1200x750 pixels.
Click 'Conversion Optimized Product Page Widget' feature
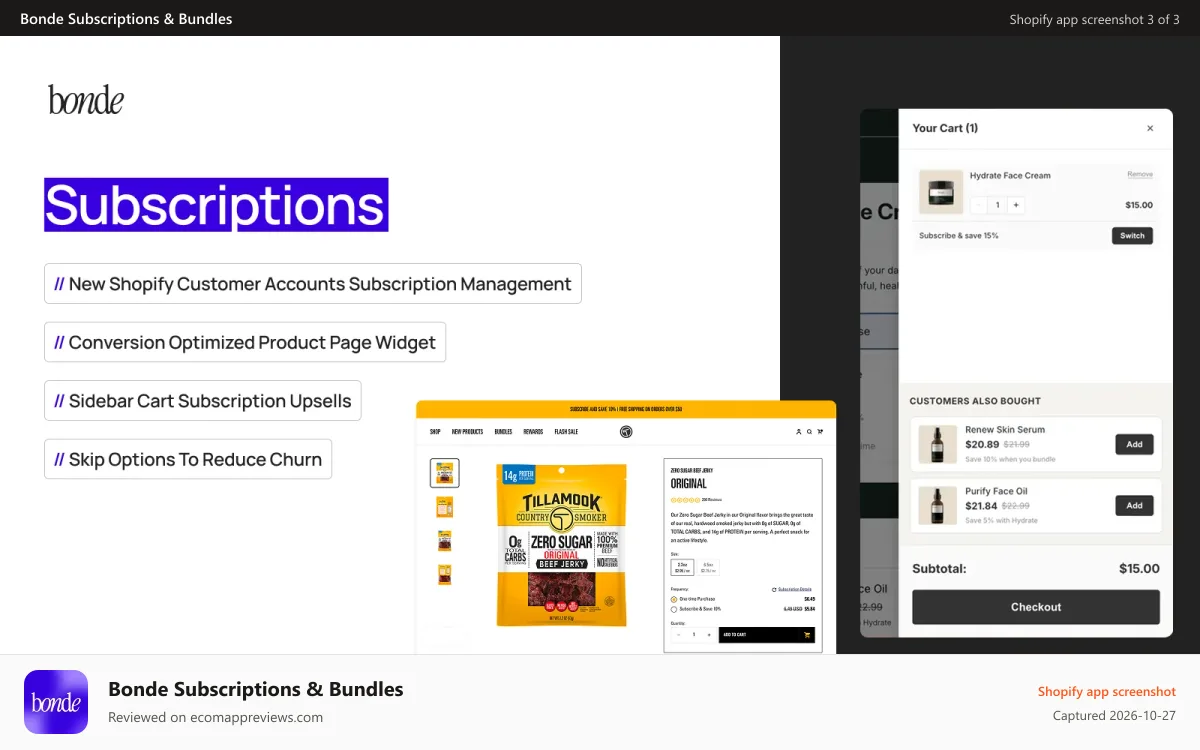pyautogui.click(x=245, y=342)
